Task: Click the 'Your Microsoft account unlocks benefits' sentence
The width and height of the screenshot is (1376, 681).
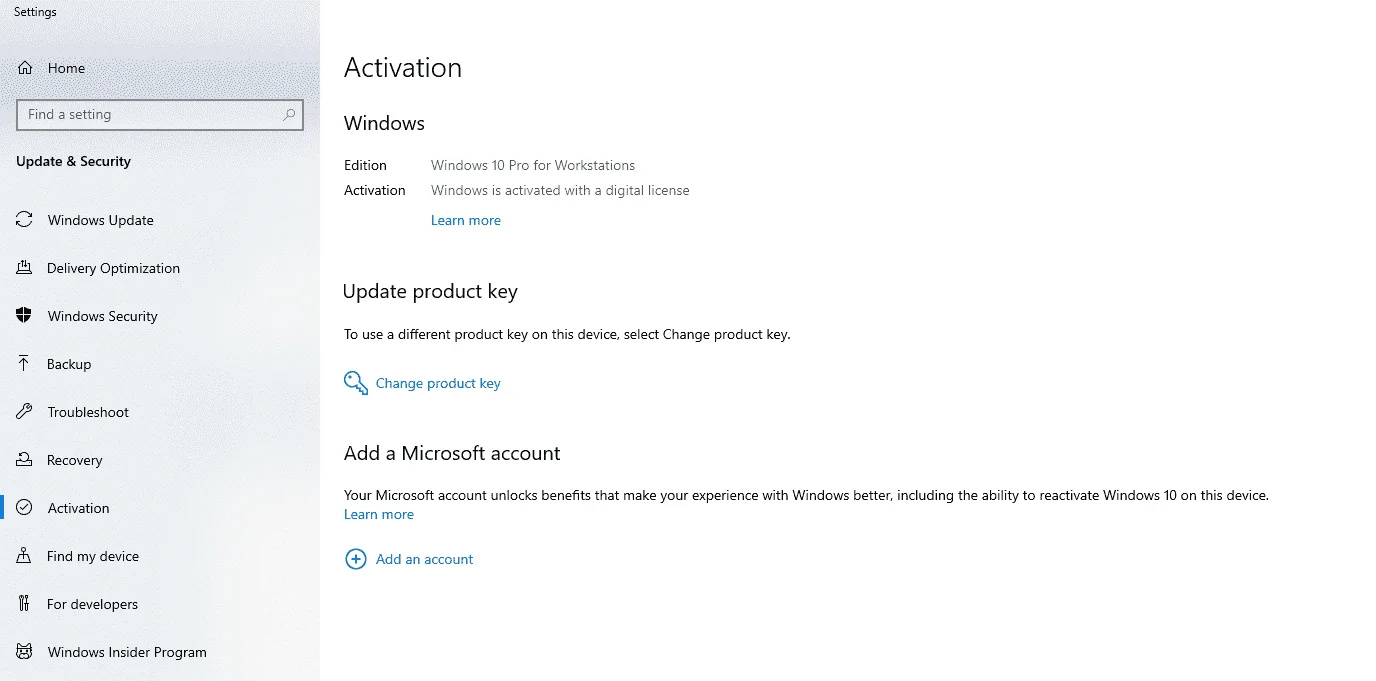Action: point(806,495)
